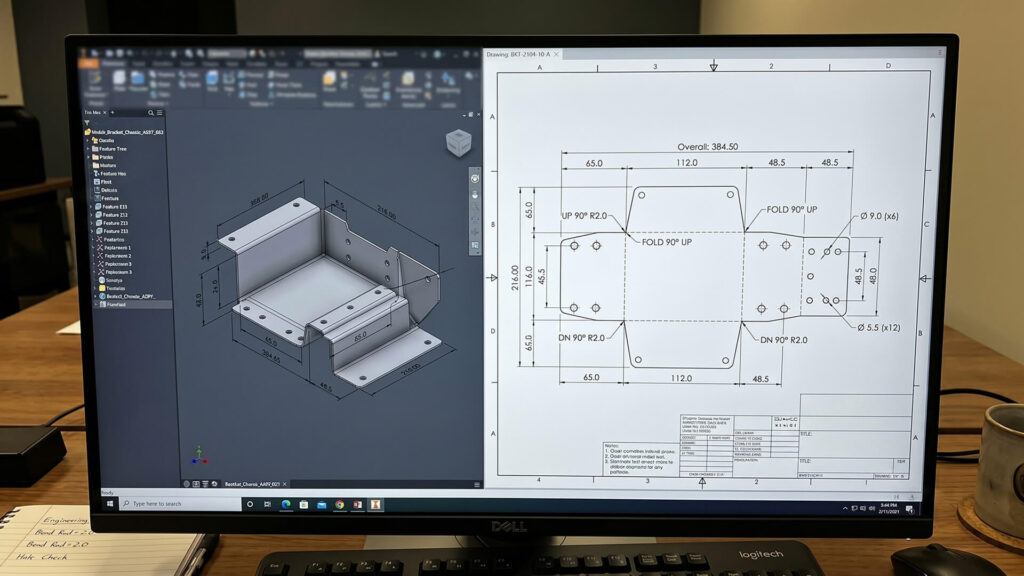Launch Microsoft Edge from the taskbar
Screen dimensions: 1024x576
click(x=286, y=504)
